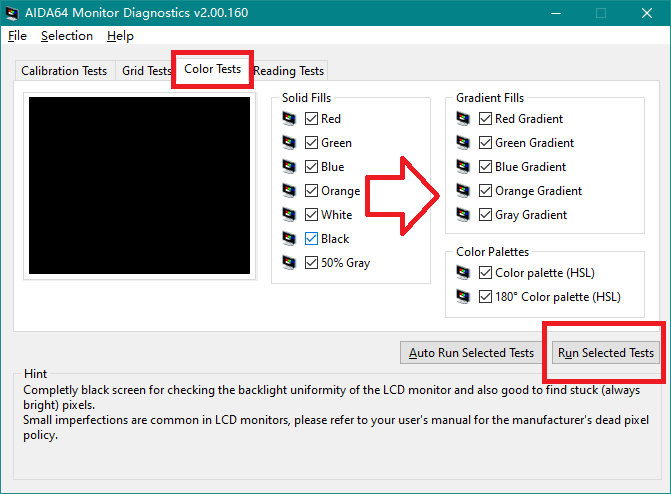
Task: Switch to the Reading Tests tab
Action: point(289,71)
